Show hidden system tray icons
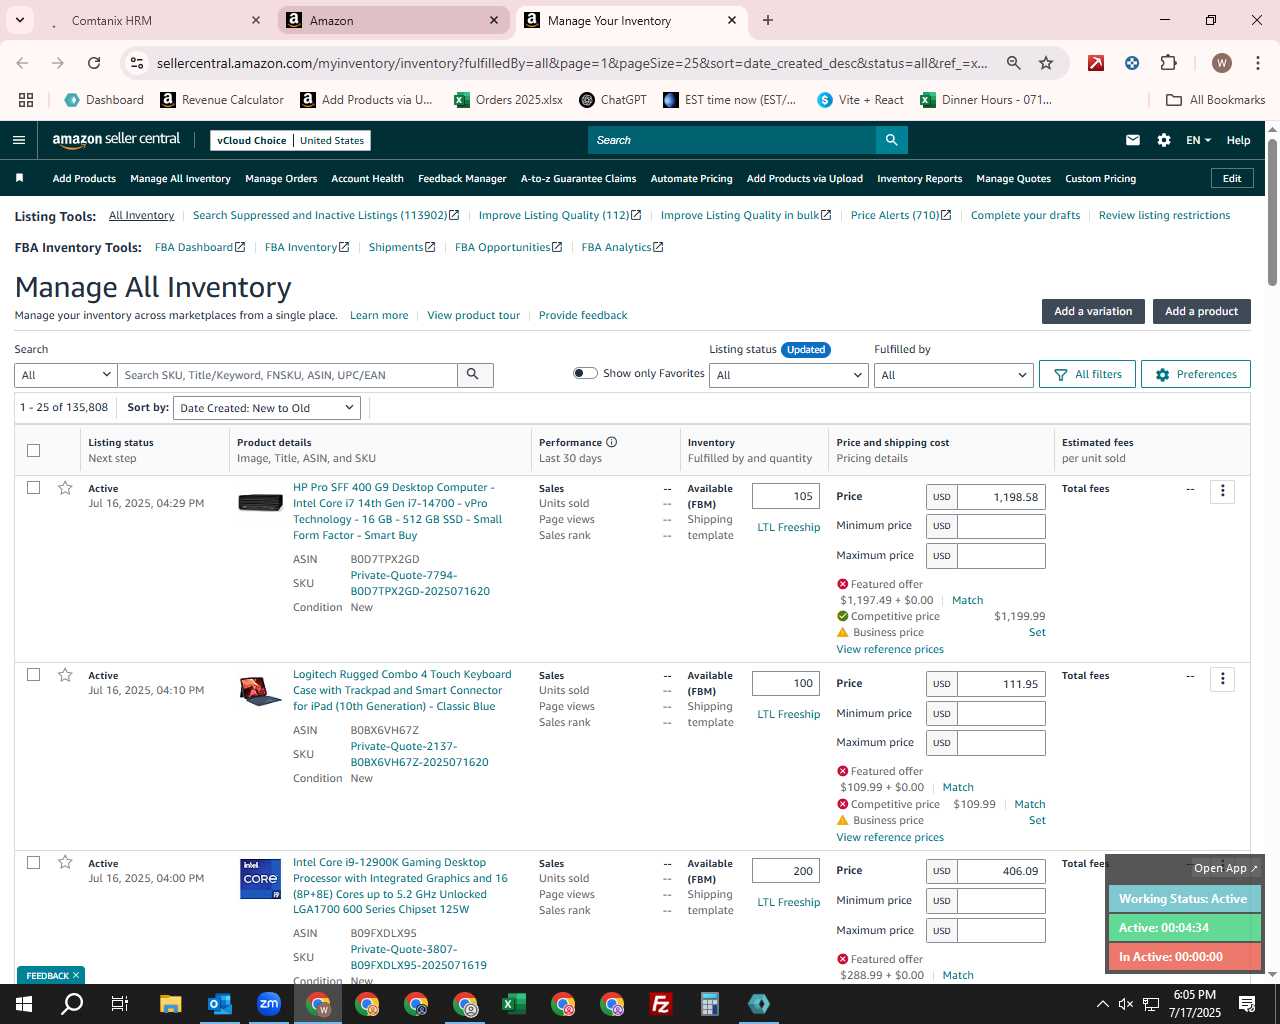Viewport: 1280px width, 1024px height. click(x=1102, y=1004)
